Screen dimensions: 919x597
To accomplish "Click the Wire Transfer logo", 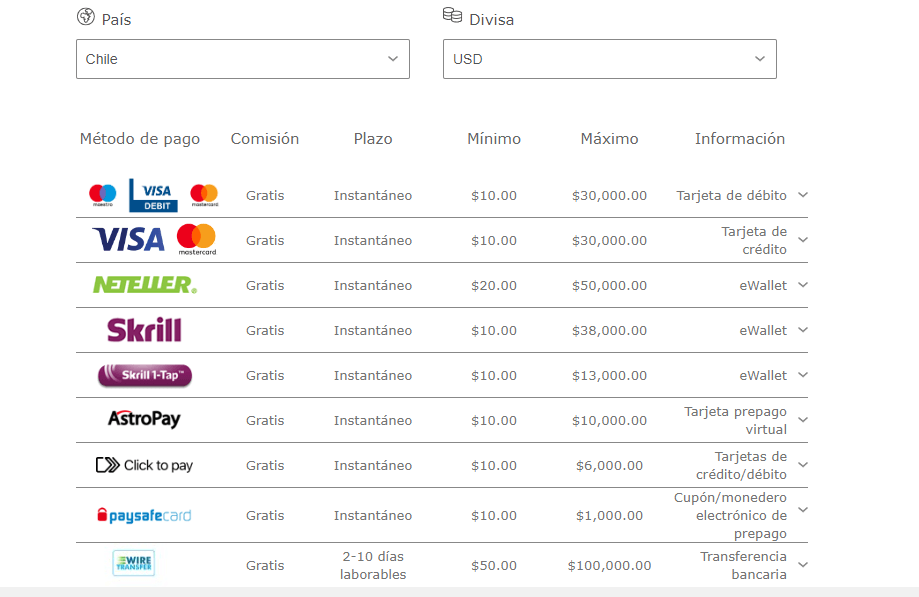I will click(x=134, y=564).
